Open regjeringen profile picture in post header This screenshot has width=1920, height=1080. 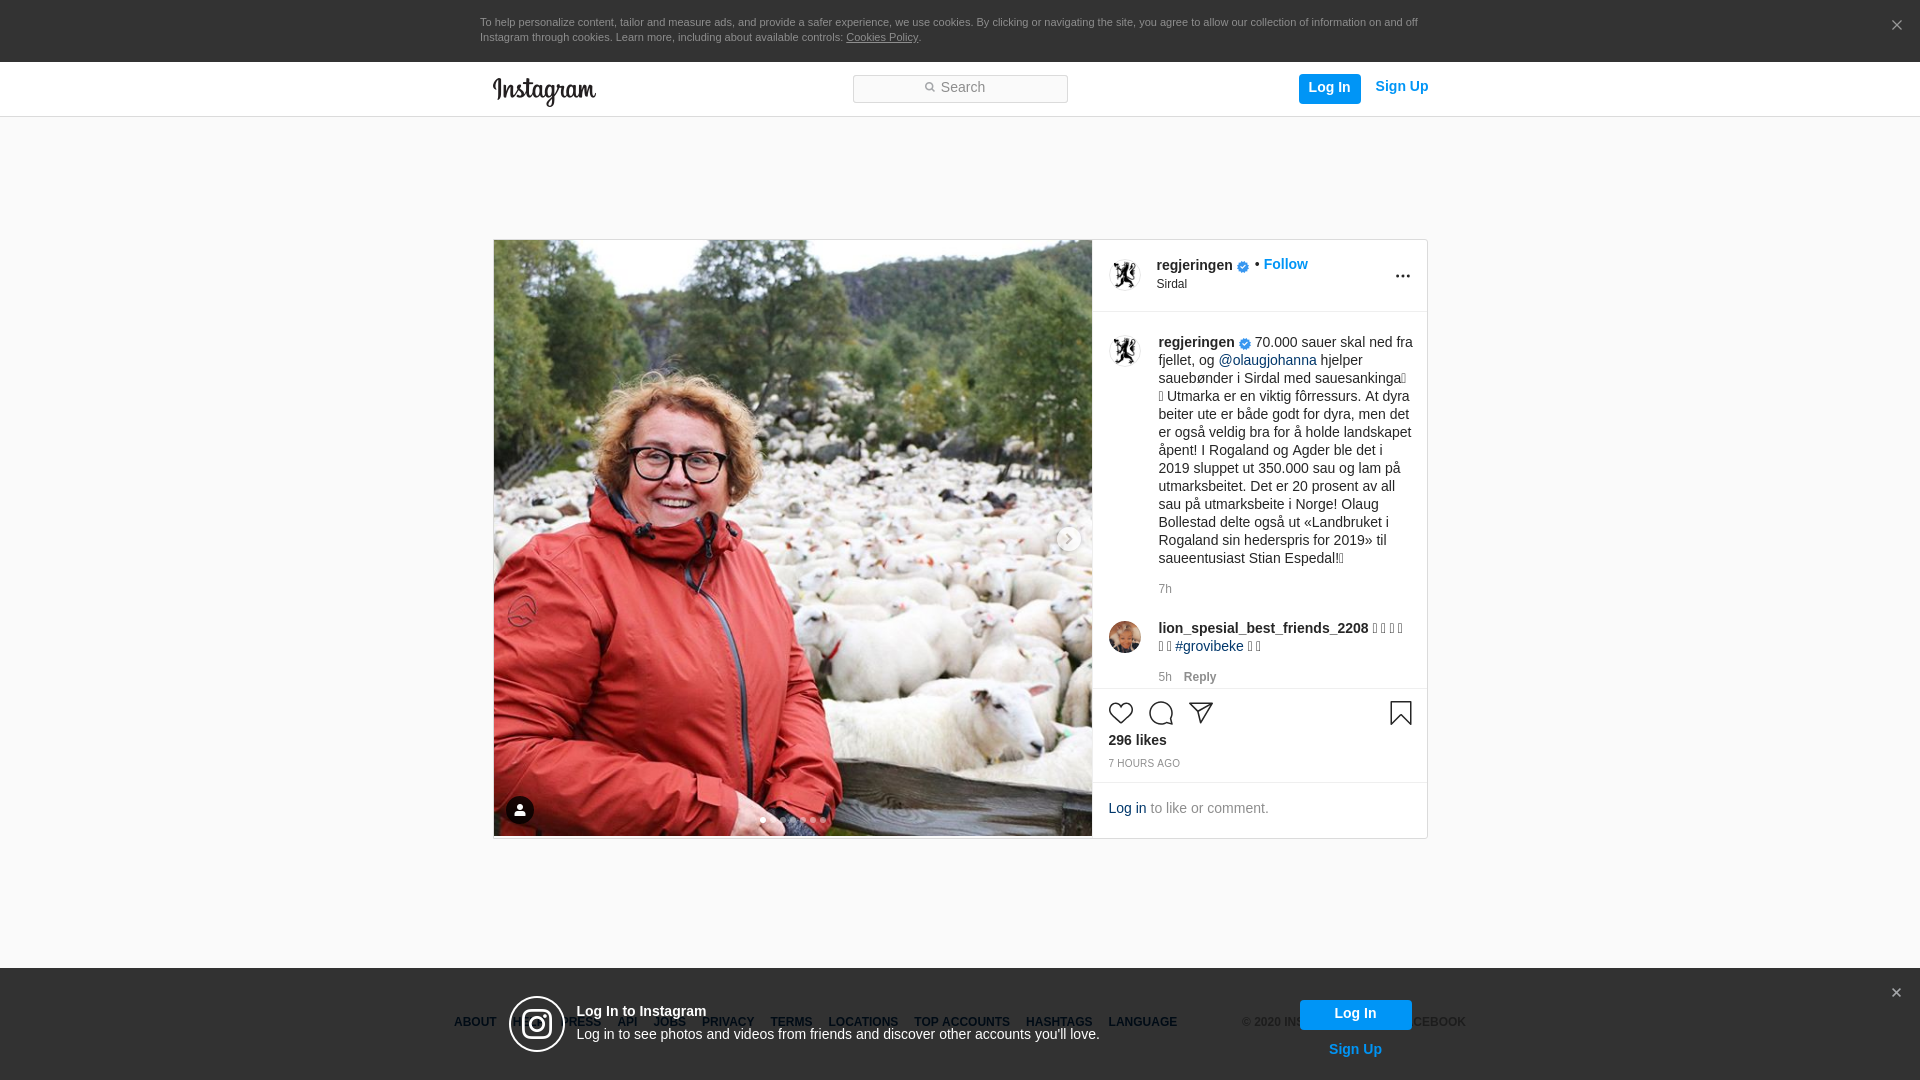coord(1124,275)
